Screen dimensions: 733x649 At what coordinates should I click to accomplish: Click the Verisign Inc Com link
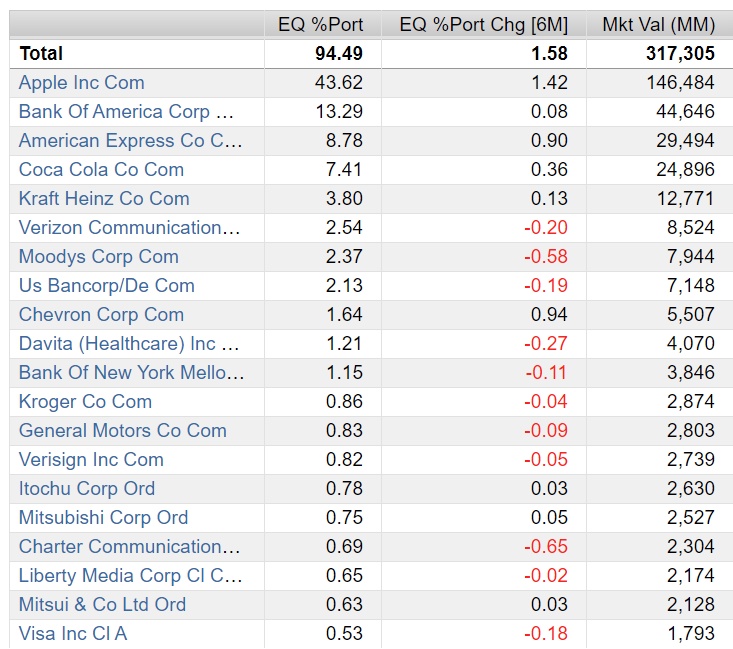[x=91, y=460]
